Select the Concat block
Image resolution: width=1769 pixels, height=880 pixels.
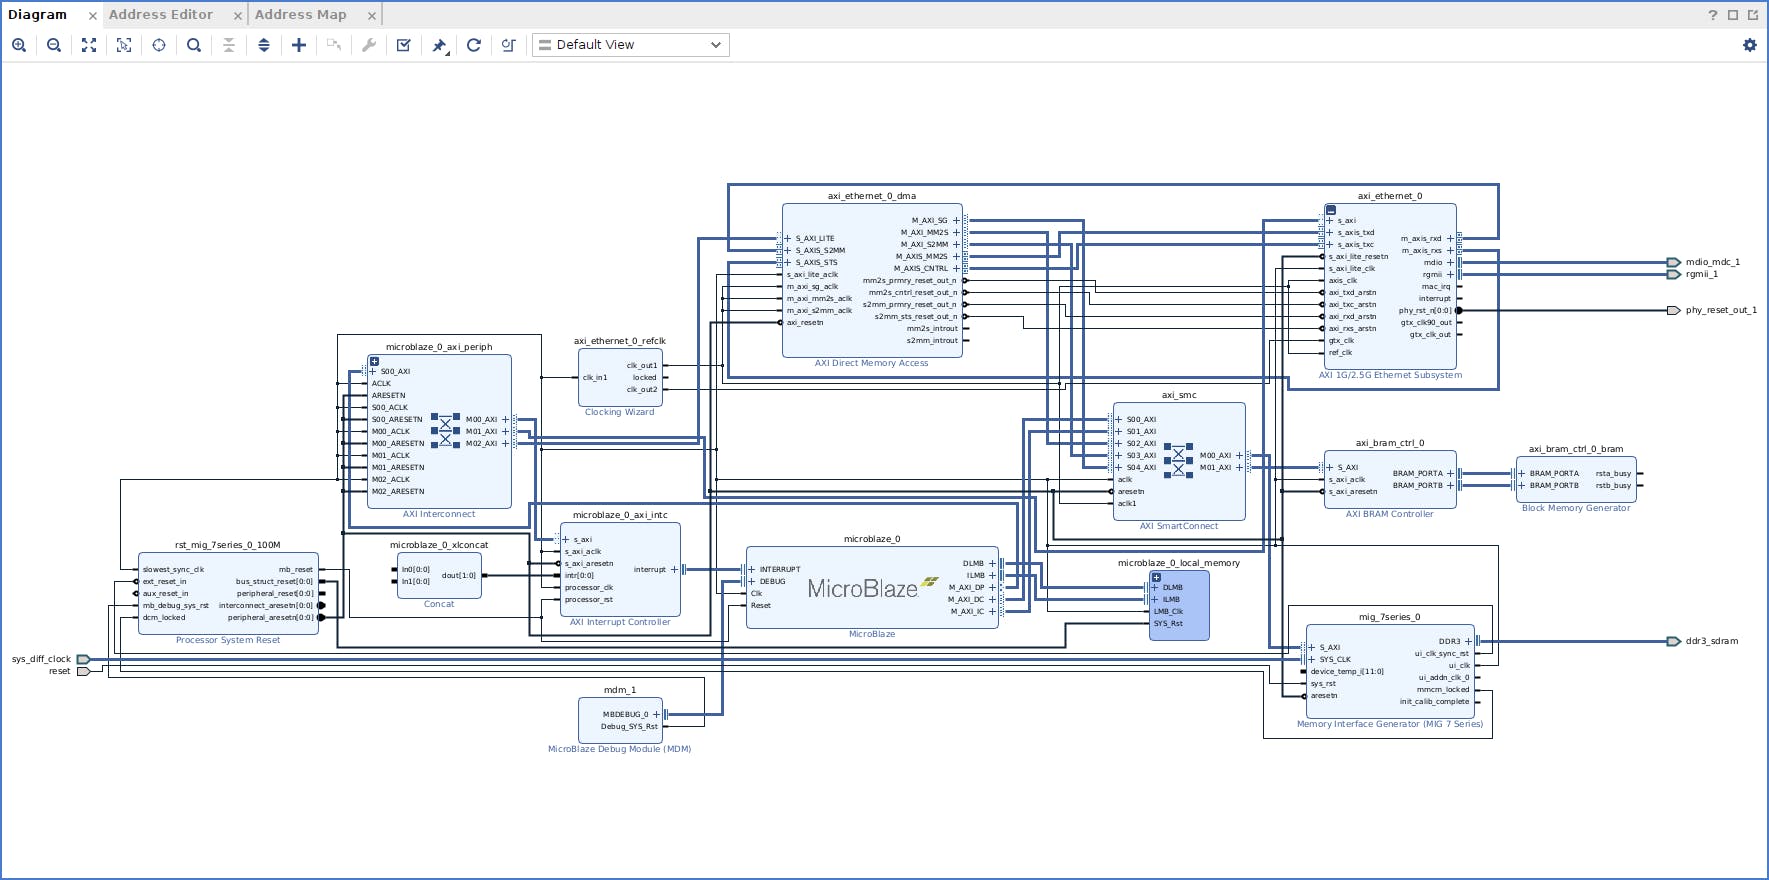[x=439, y=576]
